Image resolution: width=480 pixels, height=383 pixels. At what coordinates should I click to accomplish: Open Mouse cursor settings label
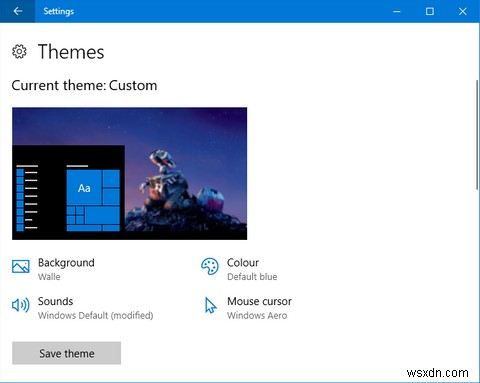point(259,301)
